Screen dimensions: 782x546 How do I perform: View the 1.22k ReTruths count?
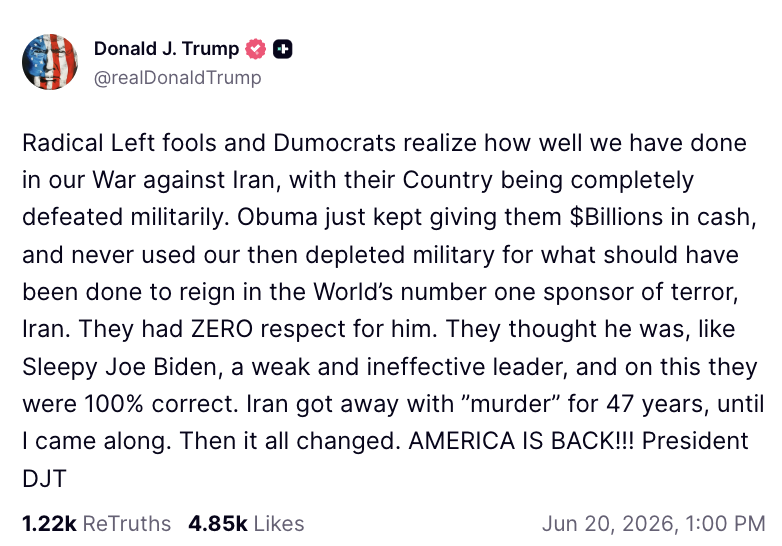pyautogui.click(x=49, y=524)
